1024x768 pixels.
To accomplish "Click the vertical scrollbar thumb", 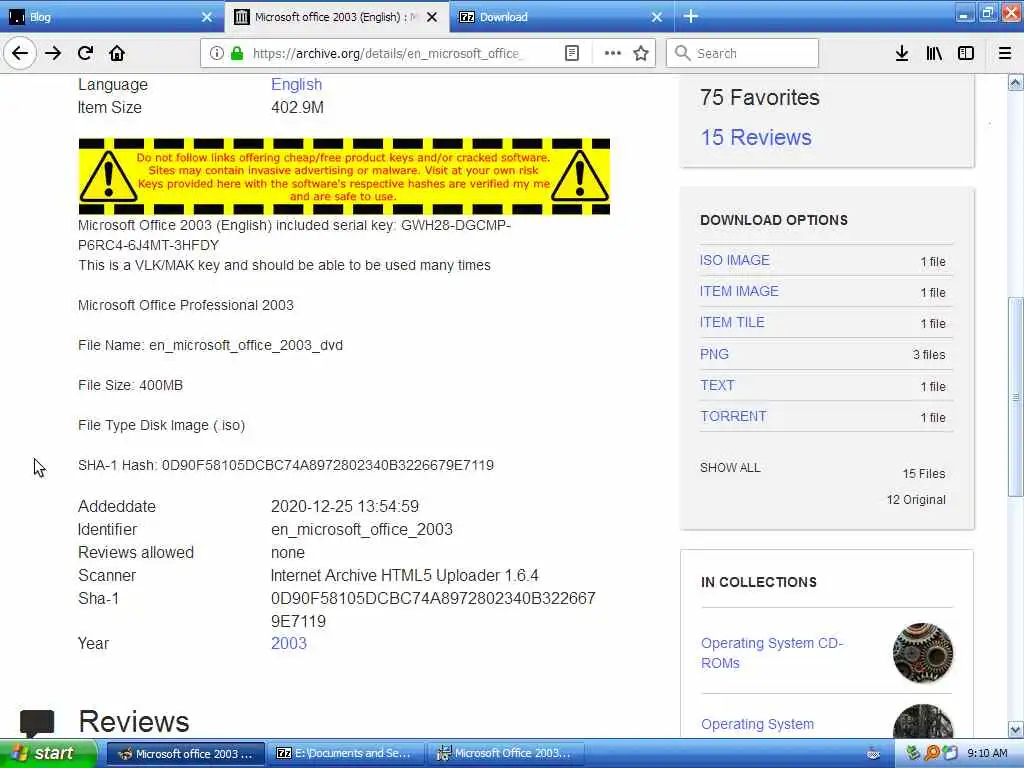I will tap(1016, 397).
